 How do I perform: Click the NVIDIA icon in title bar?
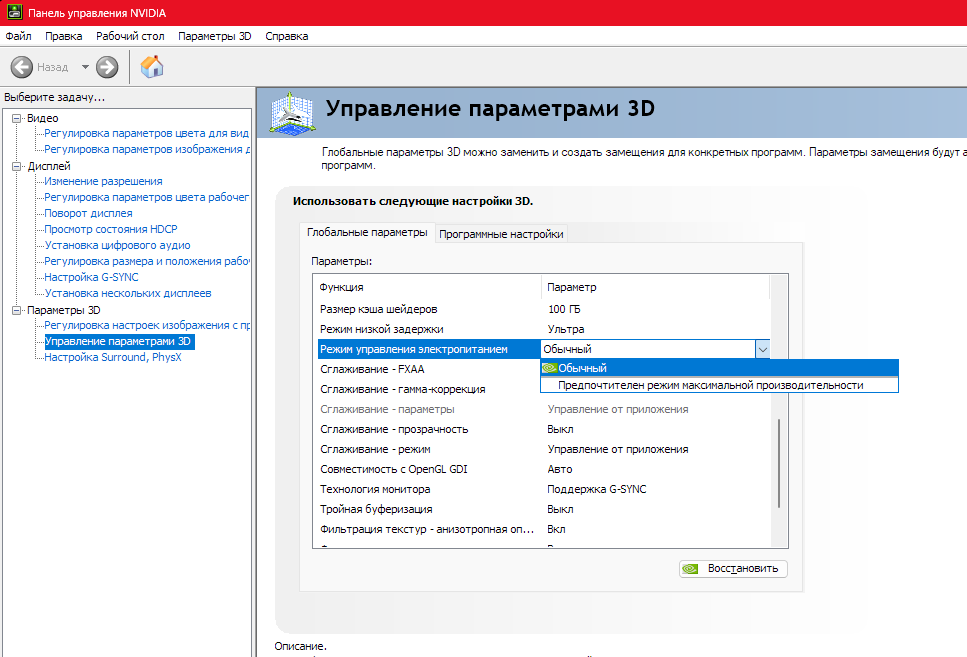tap(12, 12)
